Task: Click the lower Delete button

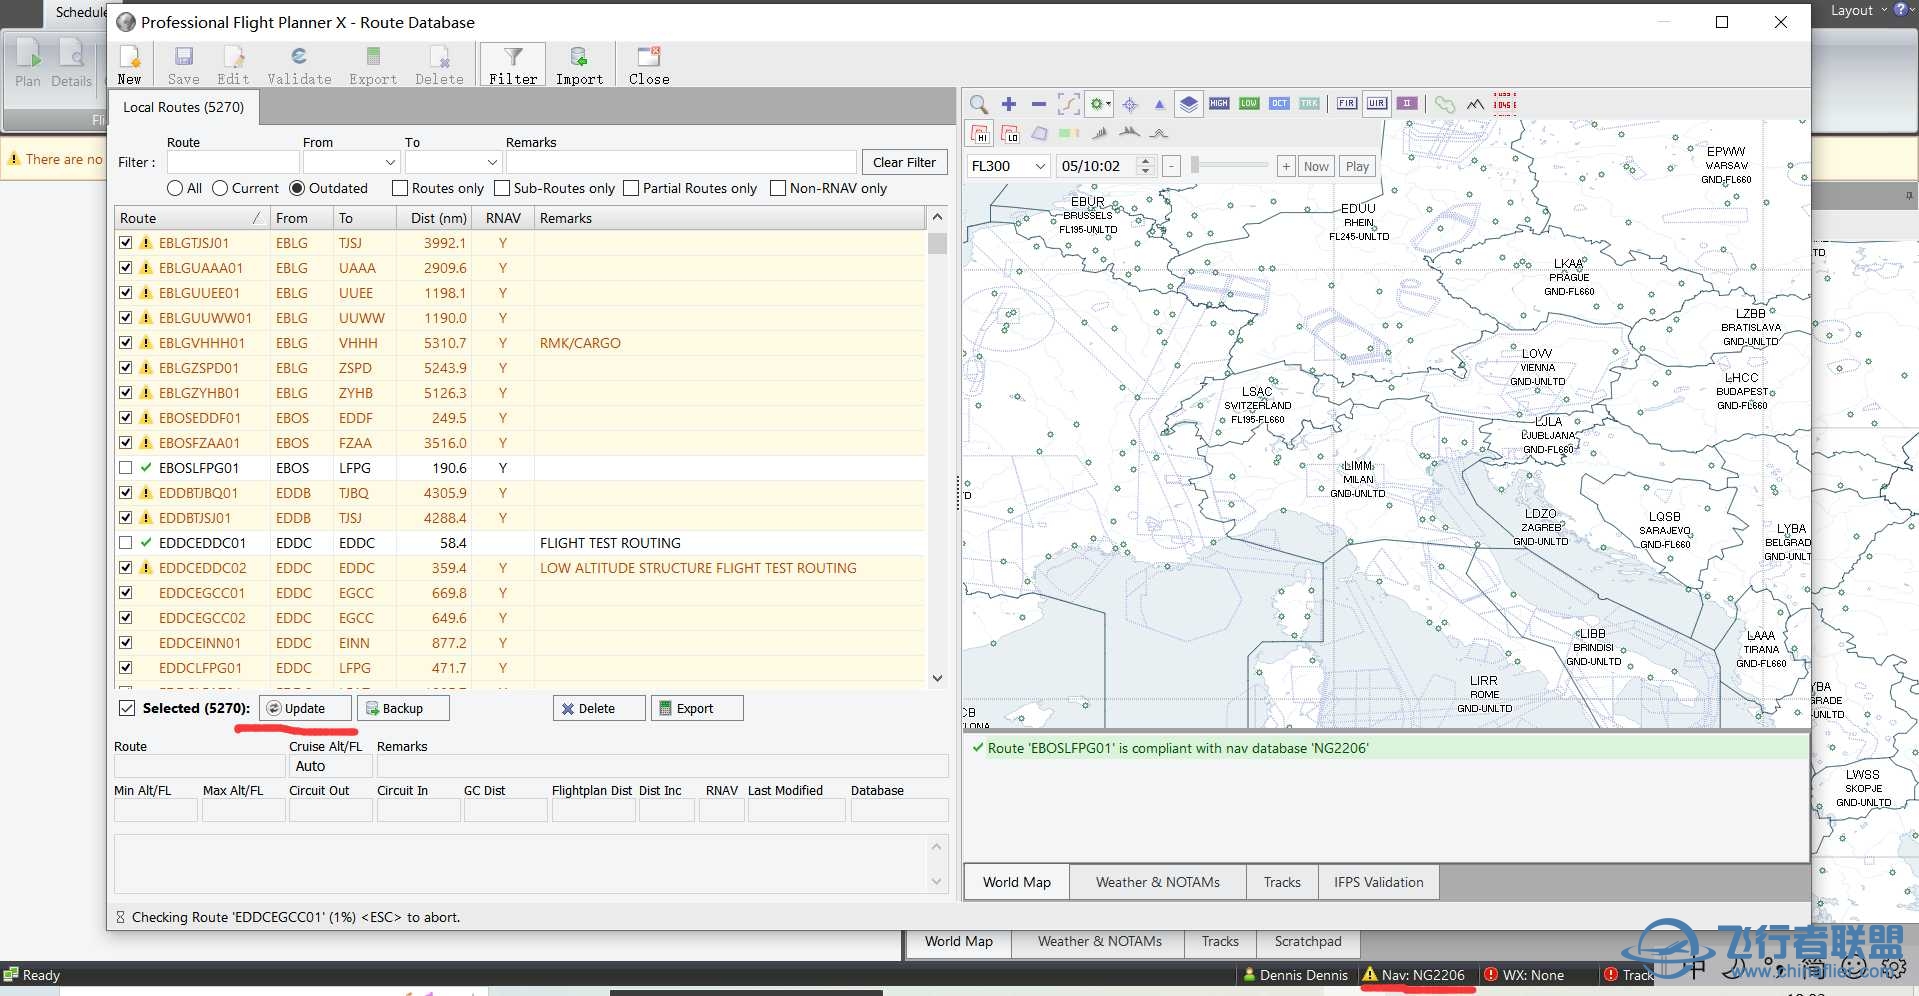Action: point(598,708)
